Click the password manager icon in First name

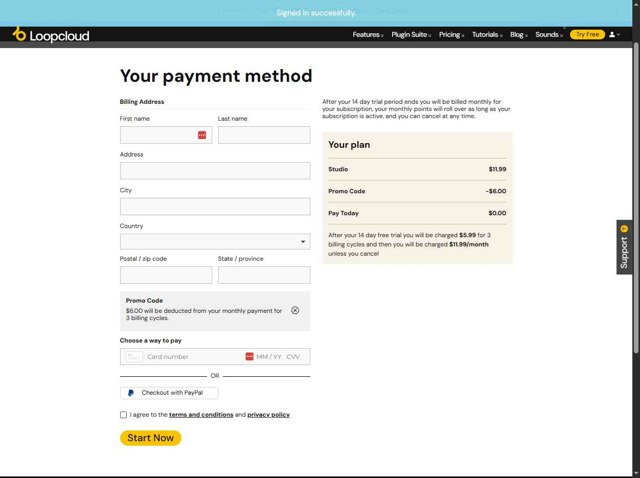pos(202,135)
